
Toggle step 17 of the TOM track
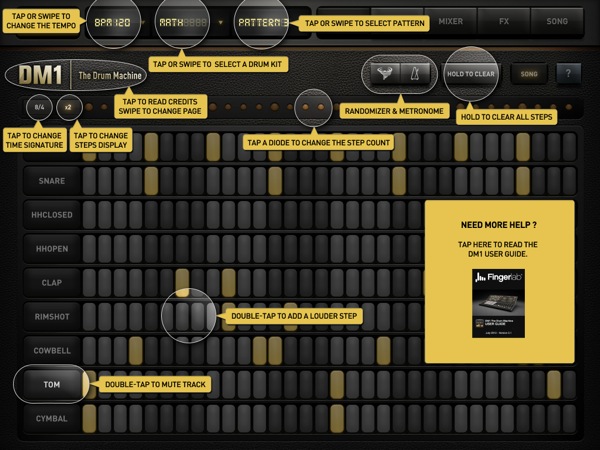337,385
